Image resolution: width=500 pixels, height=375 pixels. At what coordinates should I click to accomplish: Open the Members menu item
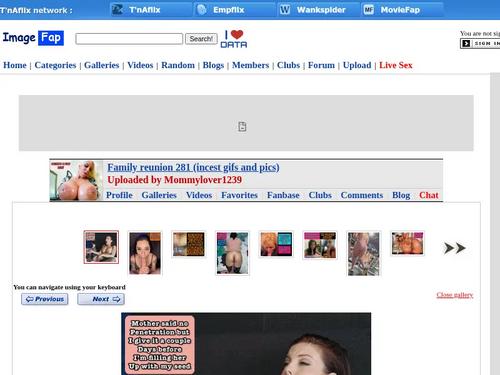pyautogui.click(x=250, y=65)
